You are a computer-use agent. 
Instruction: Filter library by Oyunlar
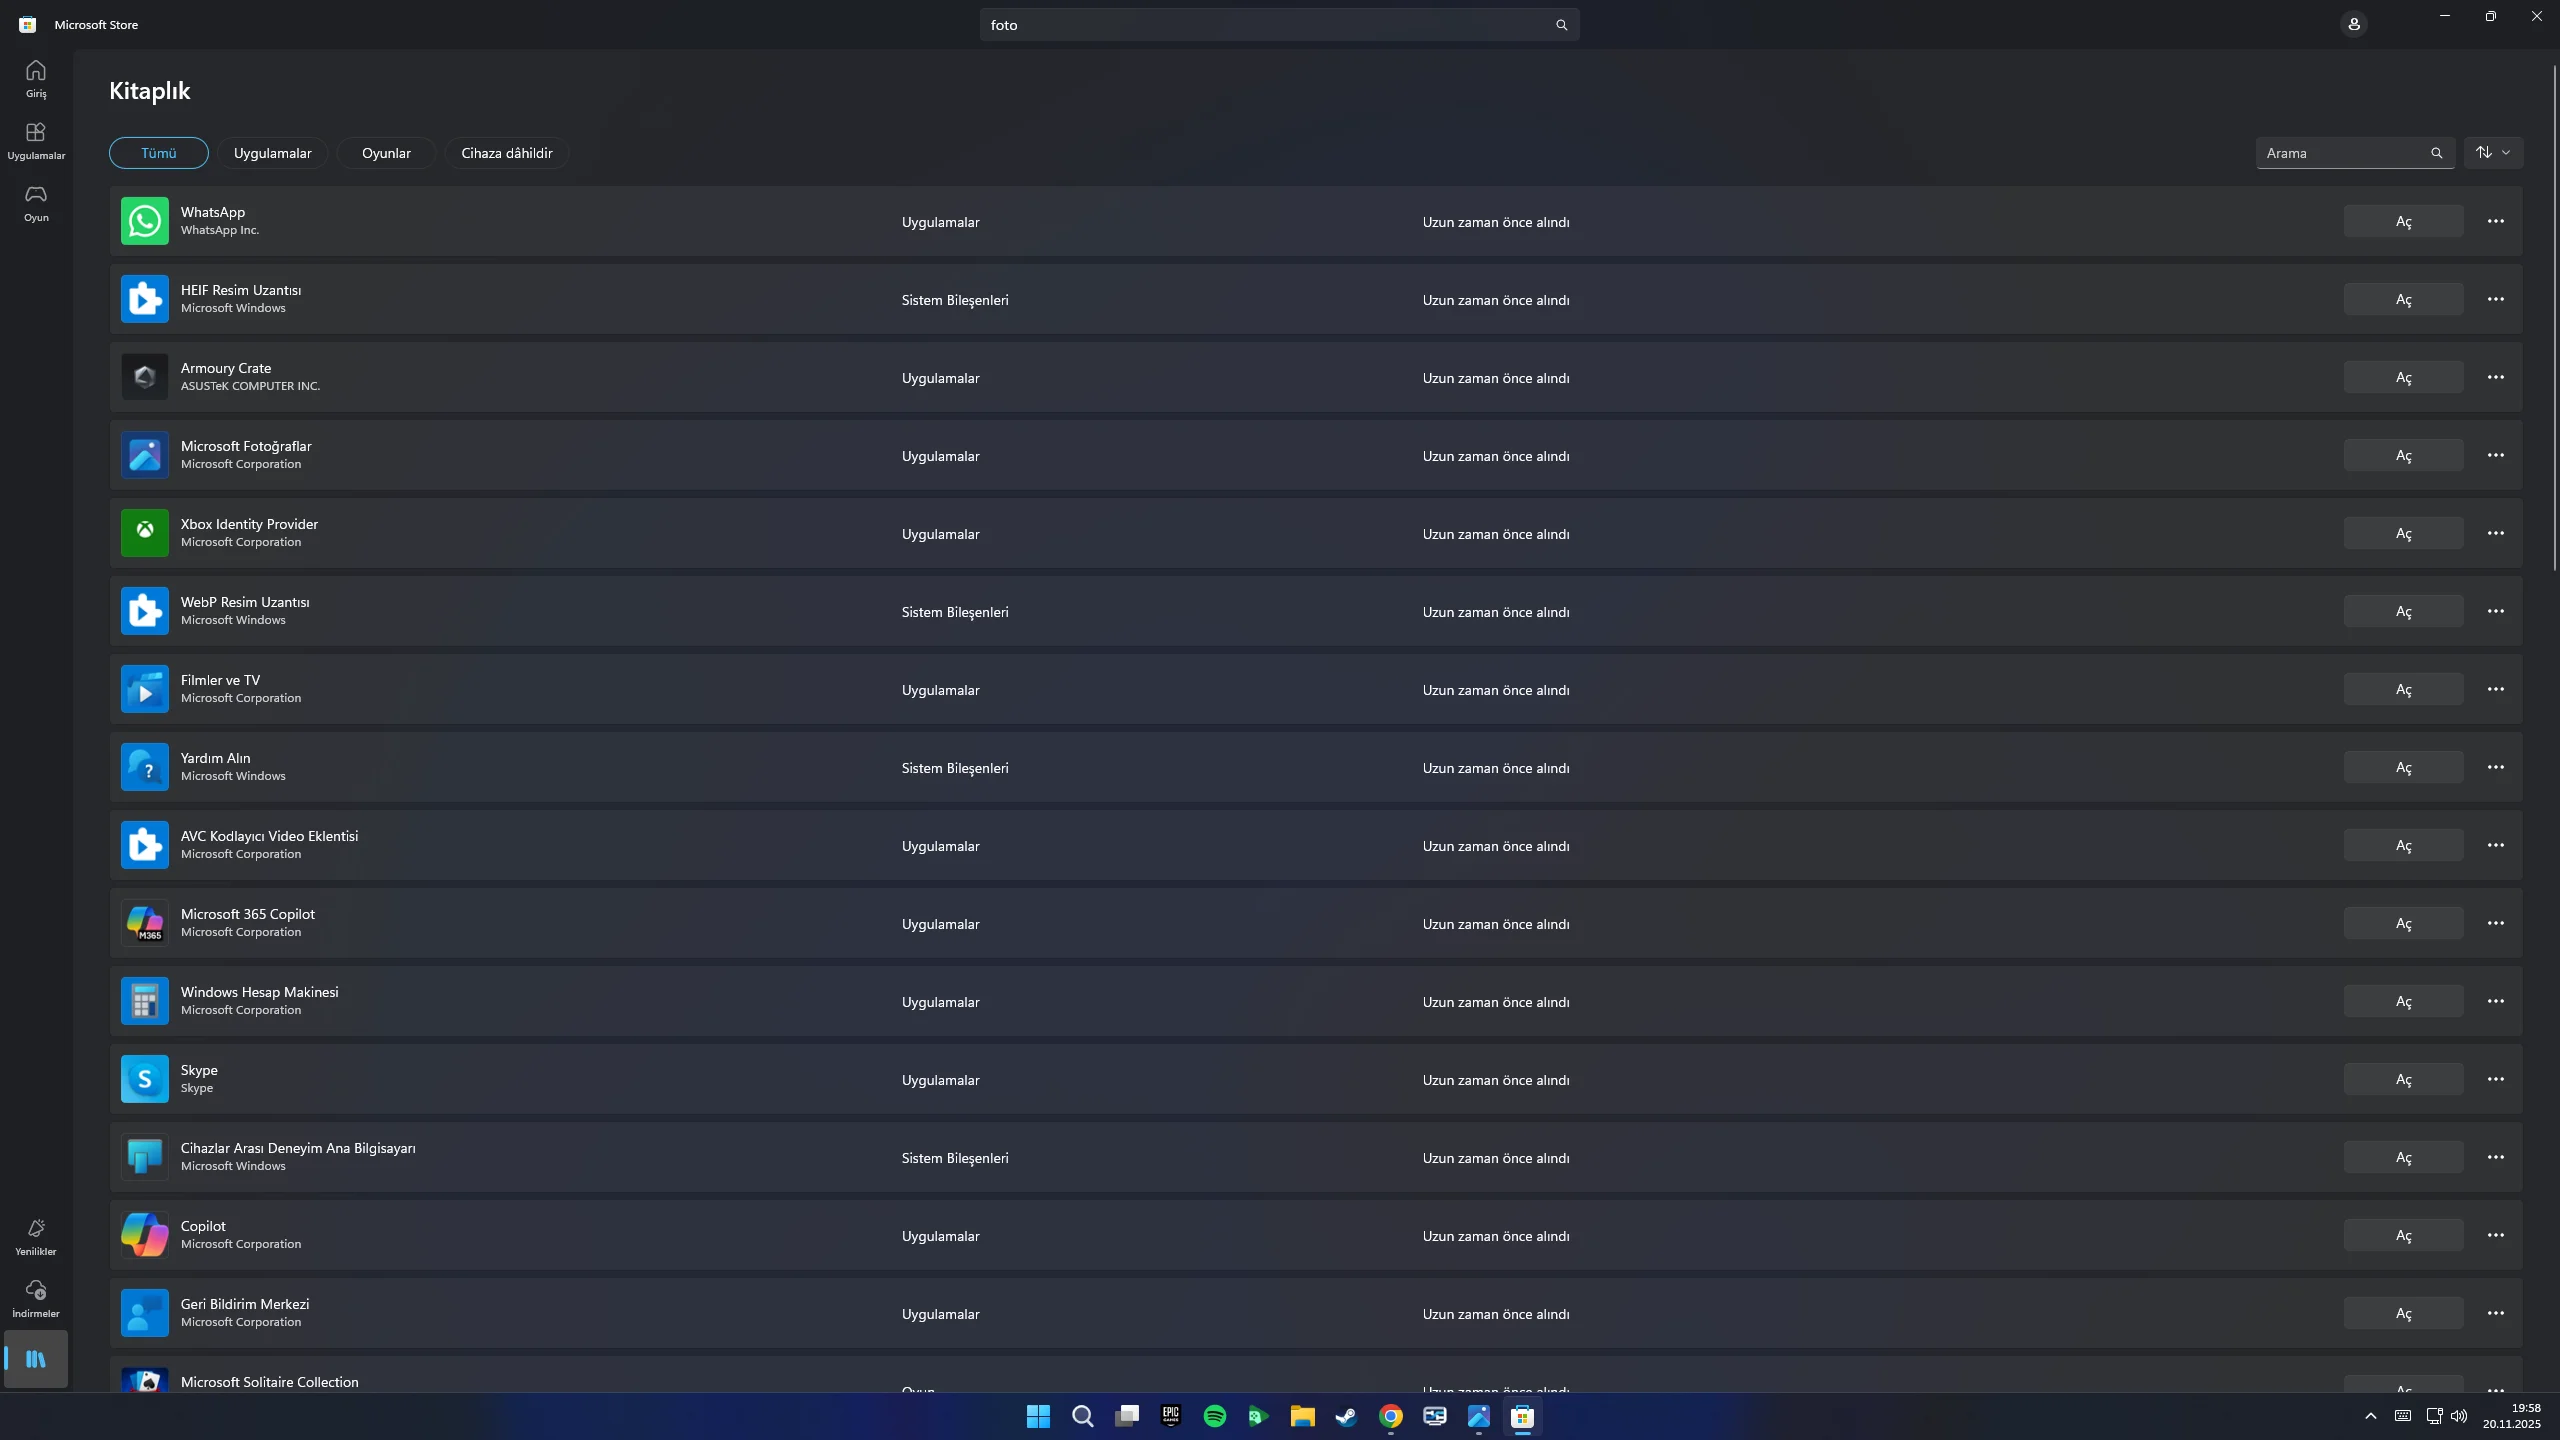pos(386,153)
